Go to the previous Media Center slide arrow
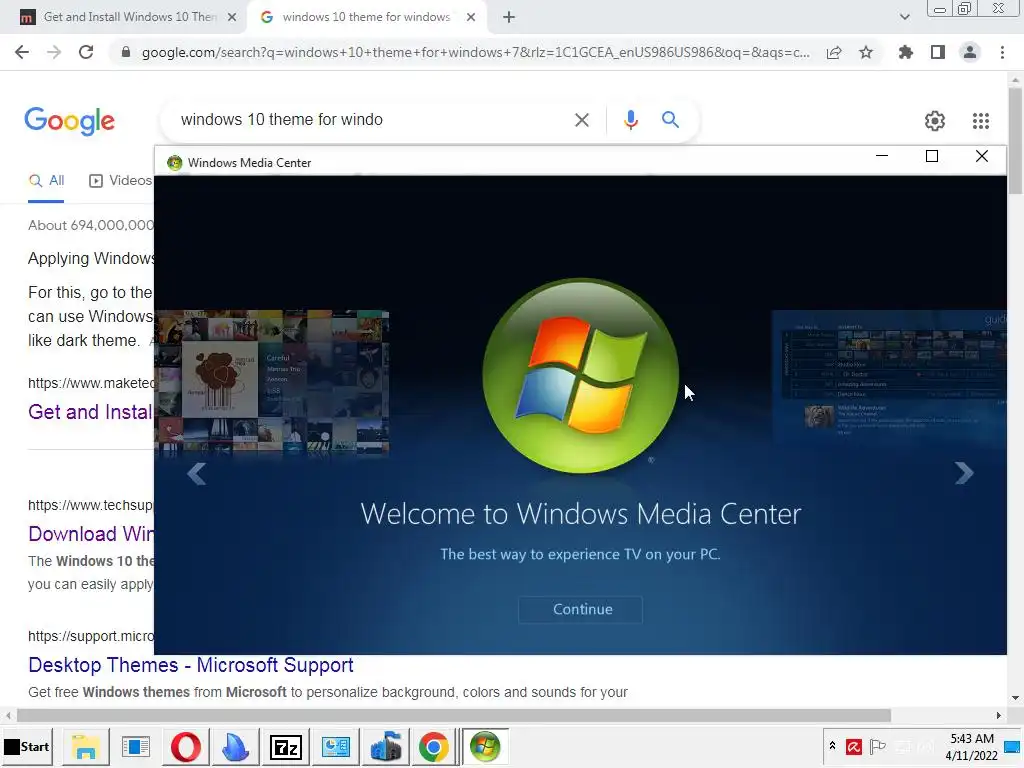The image size is (1024, 768). [197, 473]
